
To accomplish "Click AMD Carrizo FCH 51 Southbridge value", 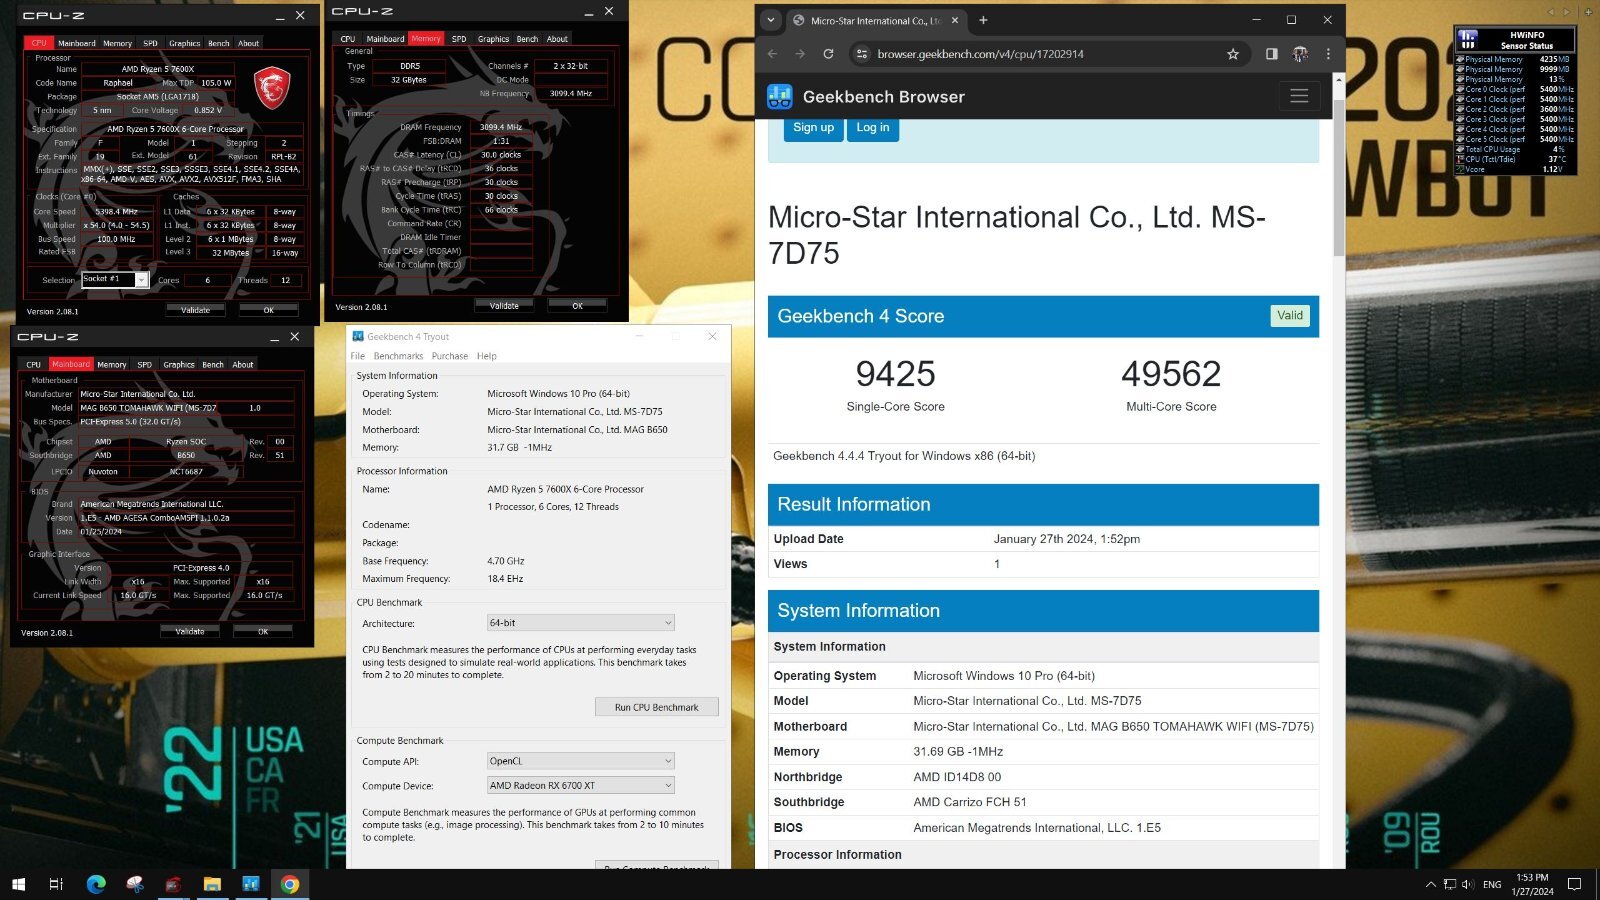I will point(970,802).
